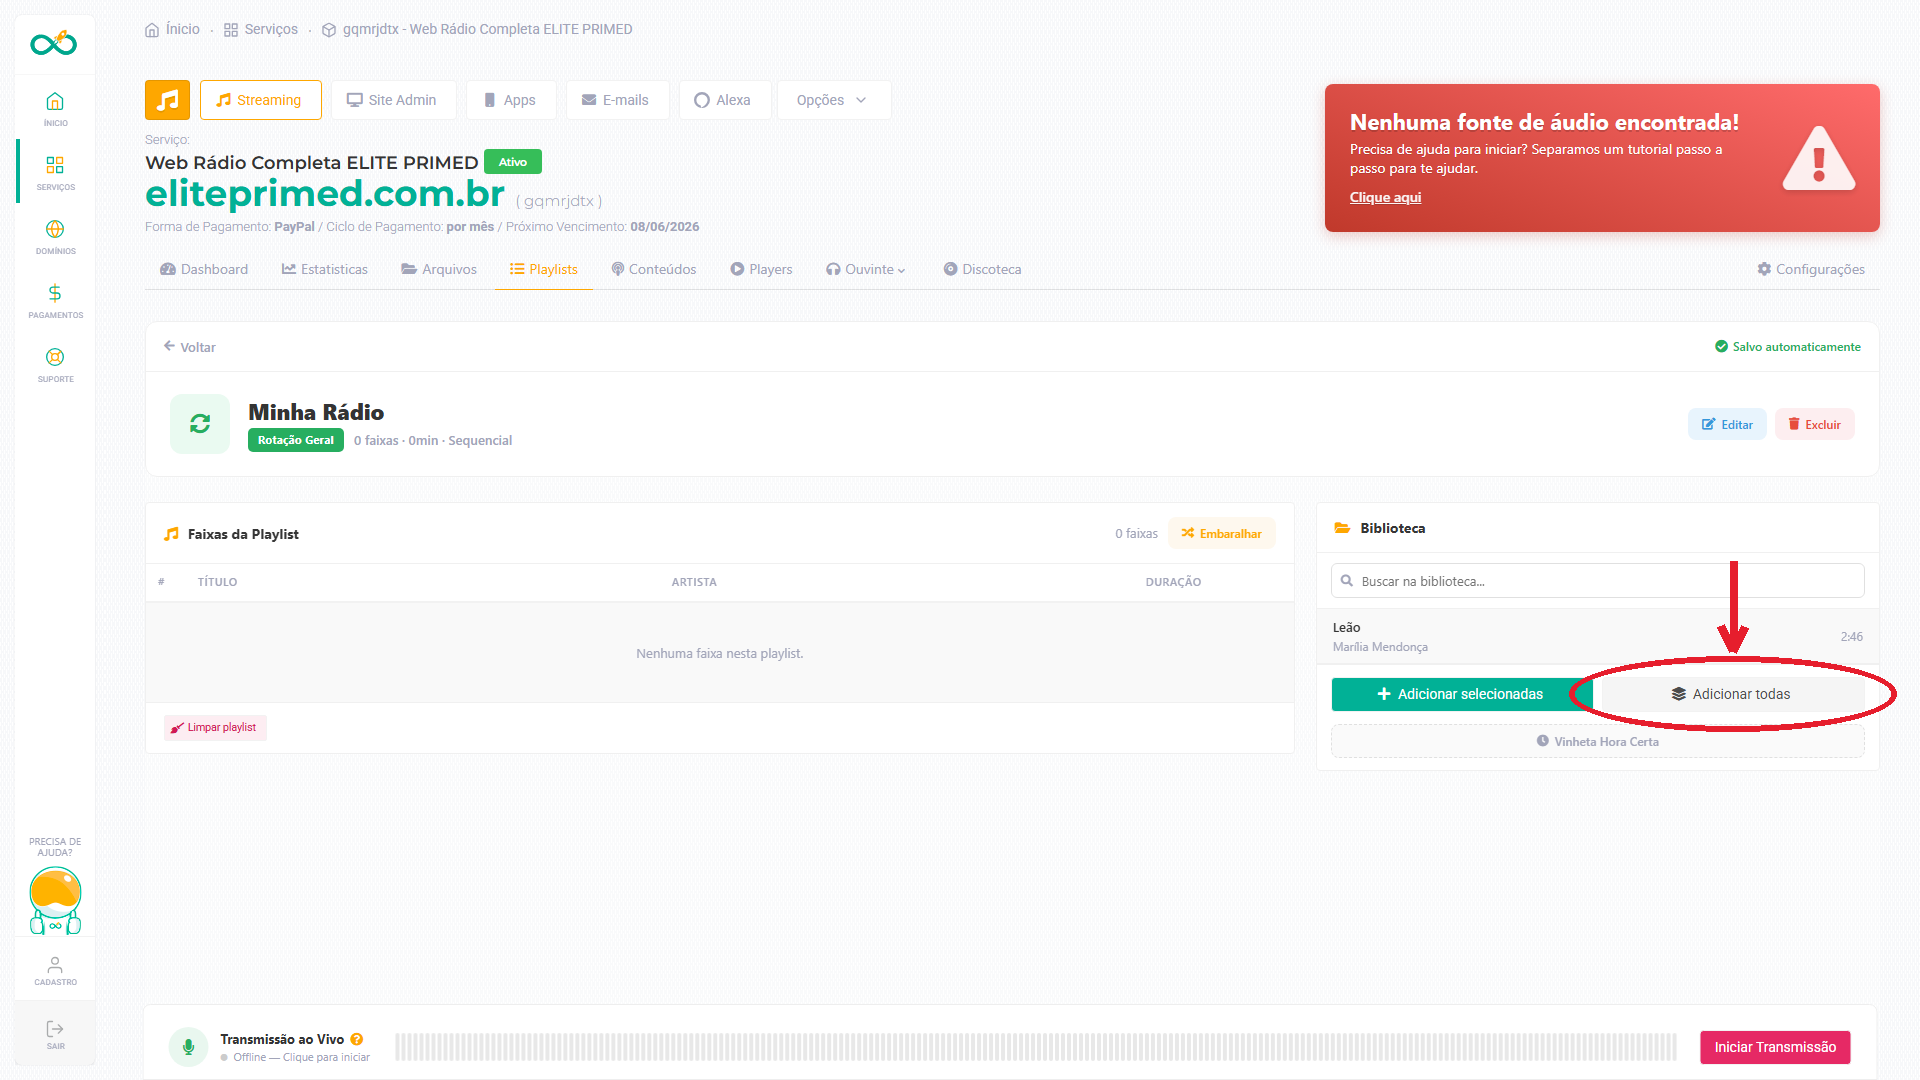Open the Streaming section
The image size is (1920, 1080).
point(260,100)
